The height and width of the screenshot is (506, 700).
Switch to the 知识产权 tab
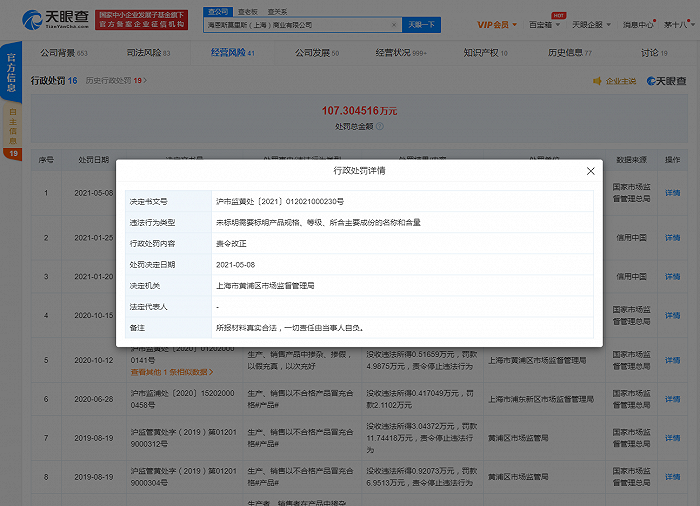pos(485,53)
